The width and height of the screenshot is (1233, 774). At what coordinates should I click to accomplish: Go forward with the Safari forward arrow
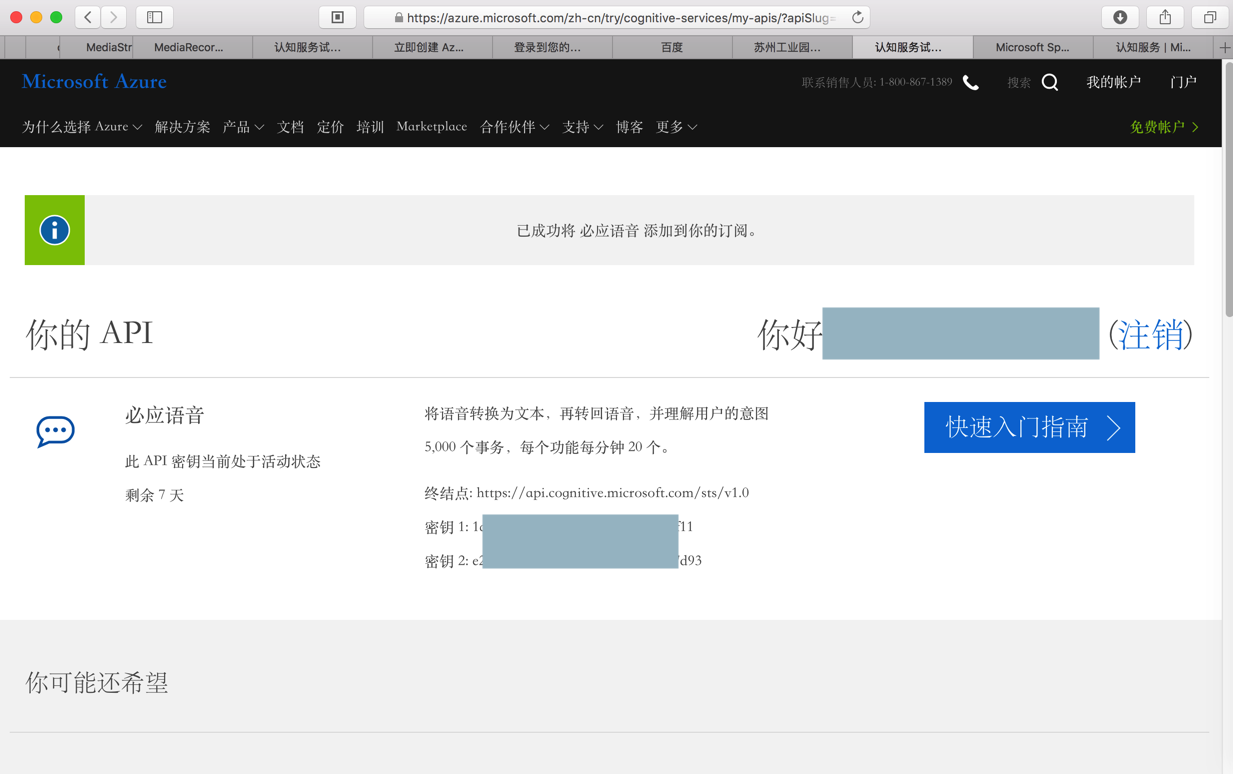[114, 17]
